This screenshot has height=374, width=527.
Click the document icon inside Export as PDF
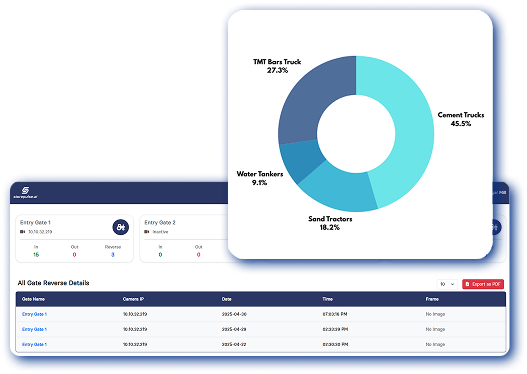pos(467,284)
